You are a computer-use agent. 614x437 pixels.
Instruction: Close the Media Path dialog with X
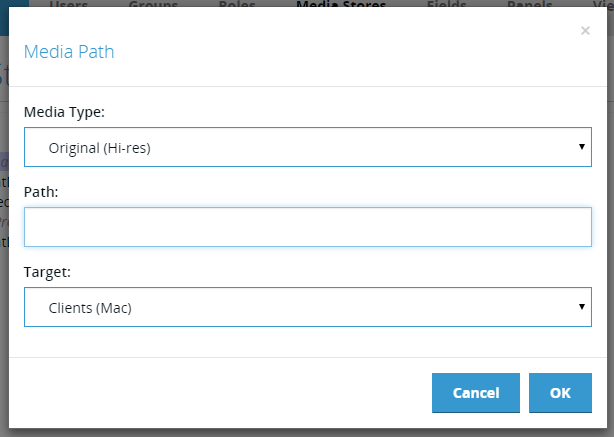point(585,31)
